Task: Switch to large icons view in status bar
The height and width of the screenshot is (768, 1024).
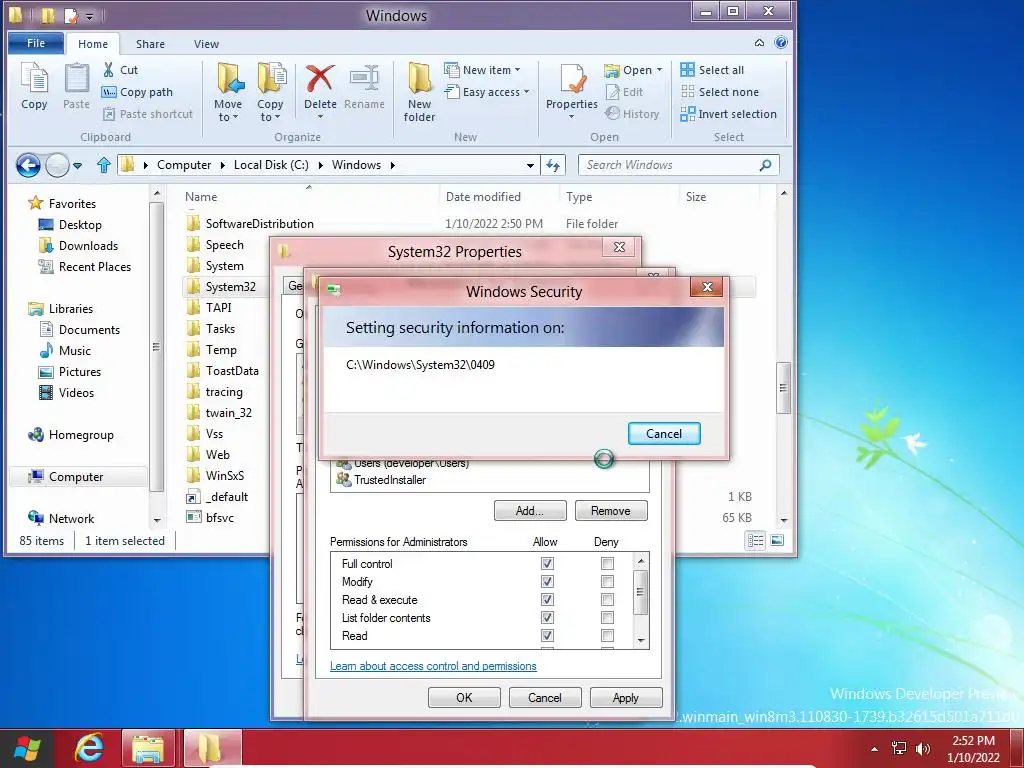Action: click(776, 540)
